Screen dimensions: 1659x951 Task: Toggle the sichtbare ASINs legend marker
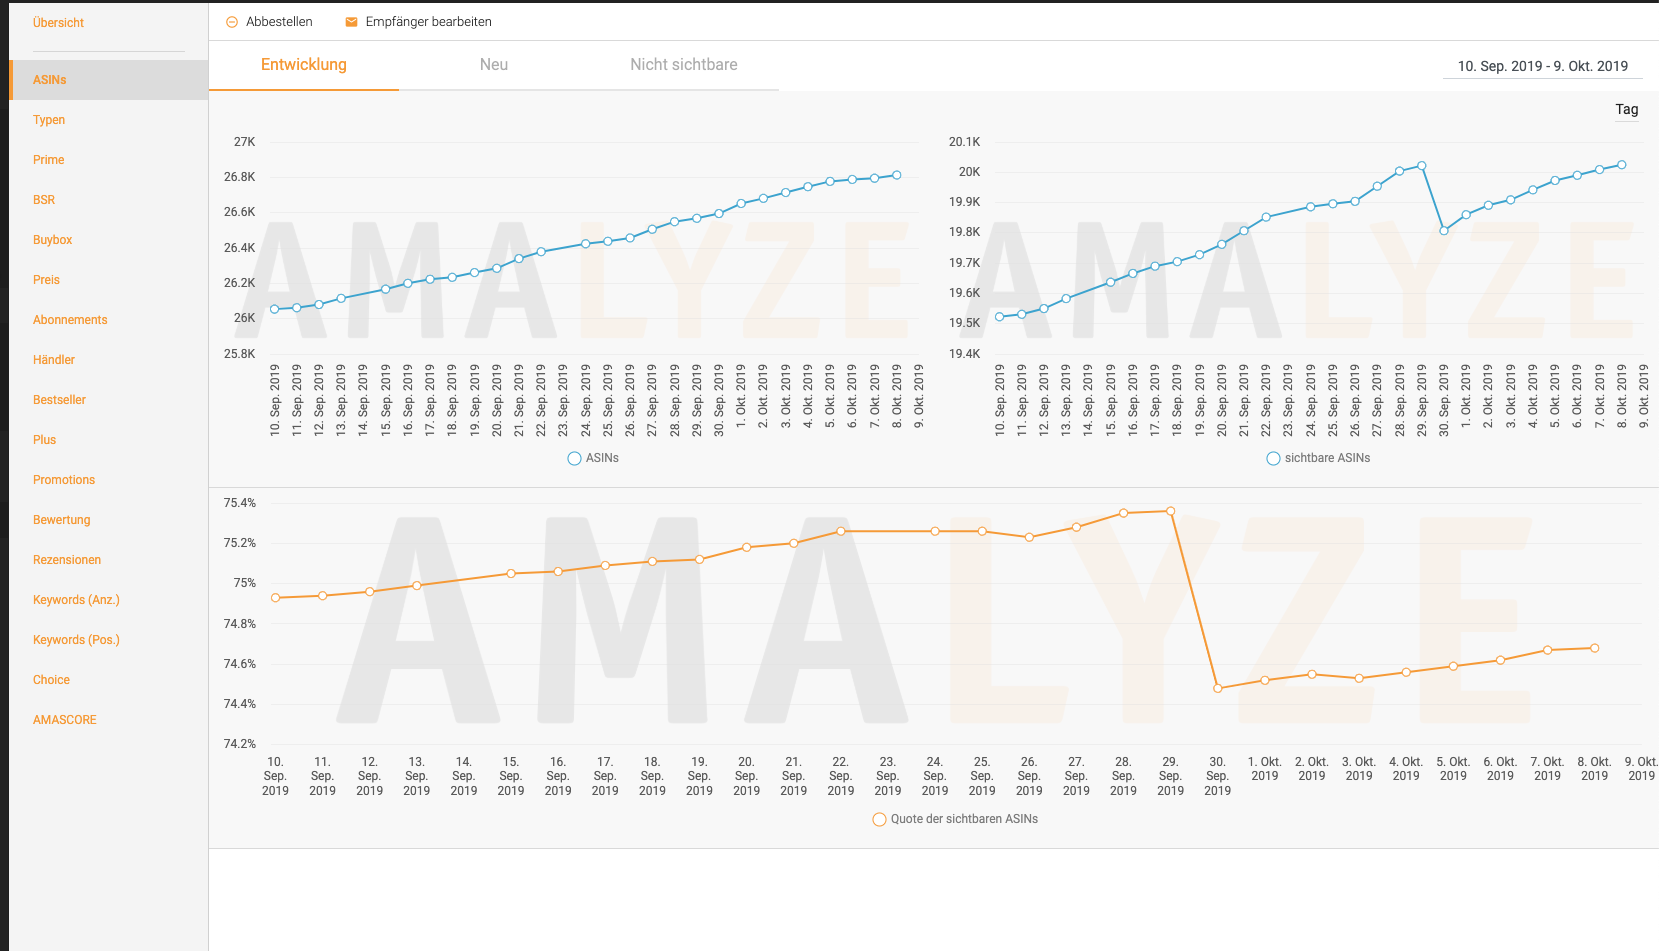[x=1273, y=458]
